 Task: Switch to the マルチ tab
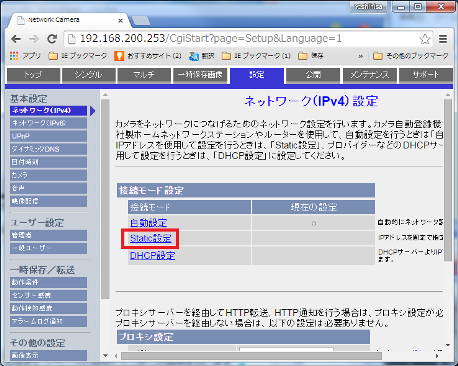pos(144,75)
